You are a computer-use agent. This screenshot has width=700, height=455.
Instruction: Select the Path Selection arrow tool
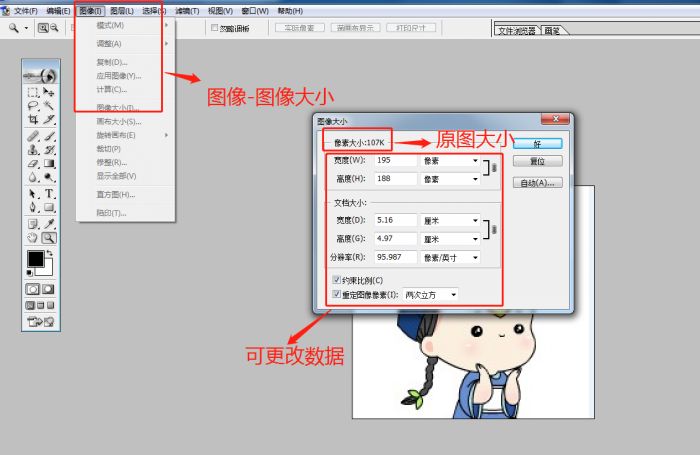click(x=33, y=193)
